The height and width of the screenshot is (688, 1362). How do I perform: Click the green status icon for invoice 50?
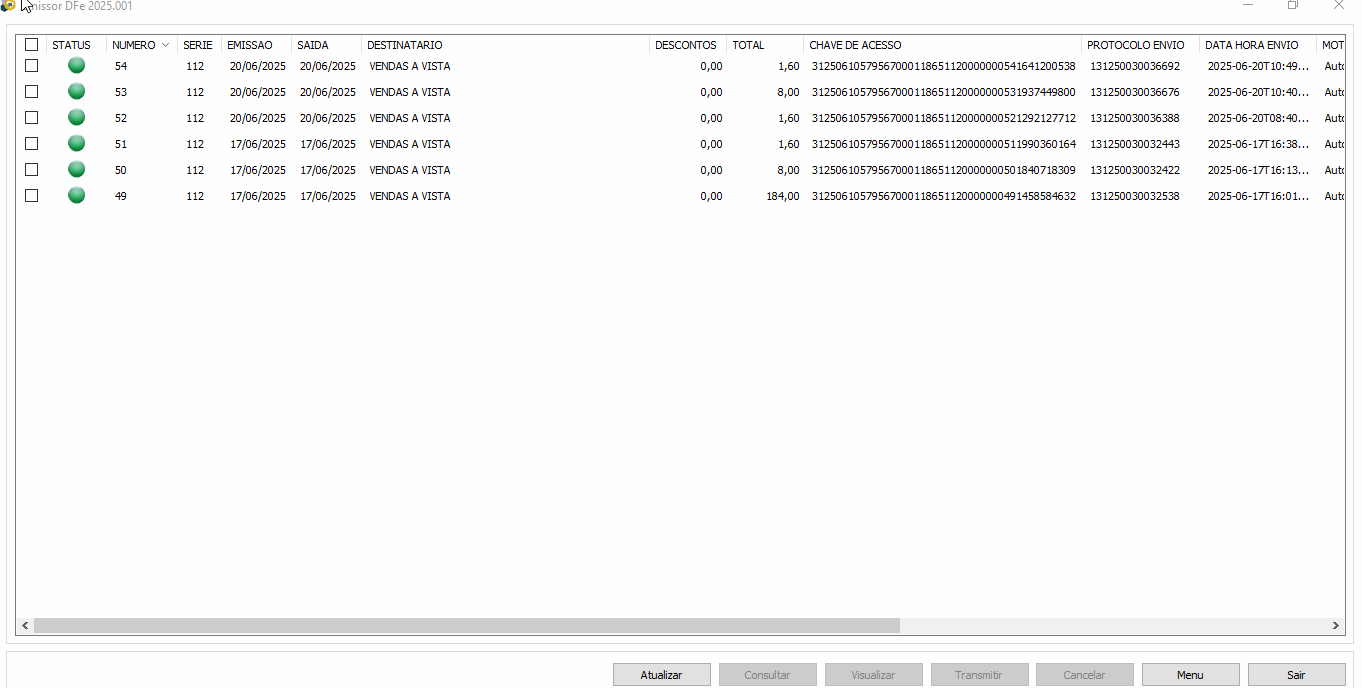76,170
